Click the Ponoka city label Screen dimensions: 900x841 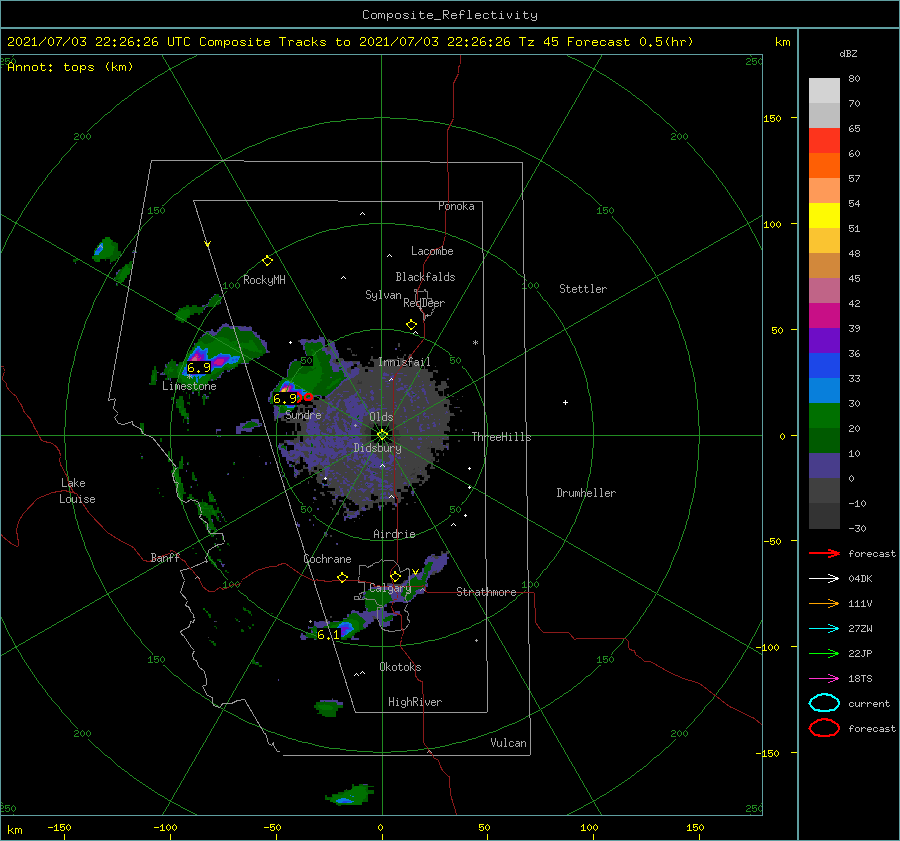coord(456,206)
